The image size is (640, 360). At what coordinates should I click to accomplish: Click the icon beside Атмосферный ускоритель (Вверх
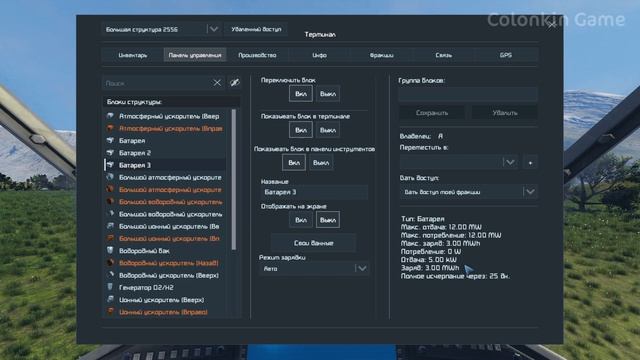click(110, 116)
